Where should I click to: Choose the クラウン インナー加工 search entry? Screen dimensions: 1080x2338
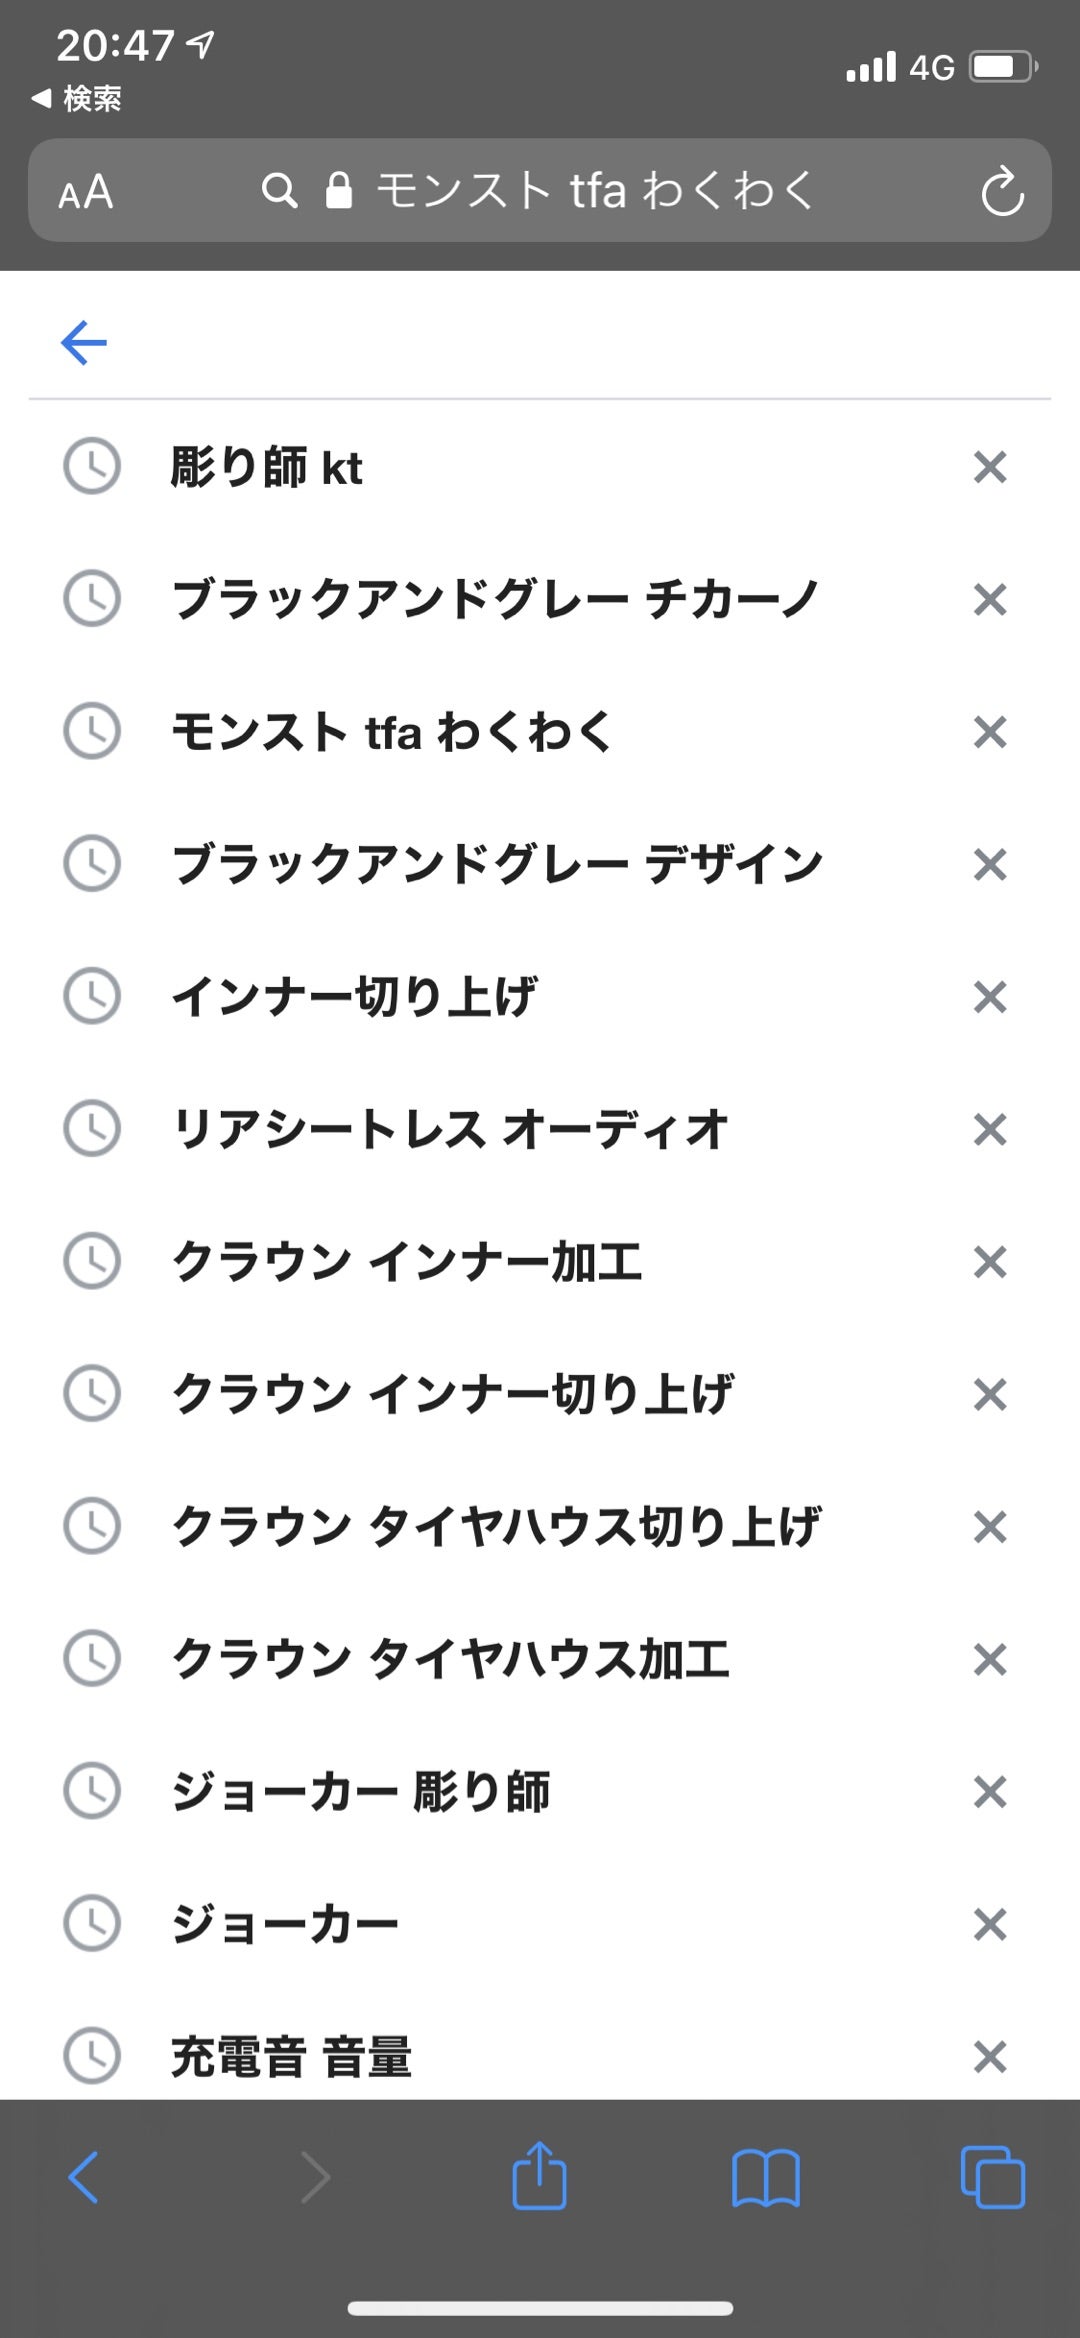pyautogui.click(x=407, y=1262)
